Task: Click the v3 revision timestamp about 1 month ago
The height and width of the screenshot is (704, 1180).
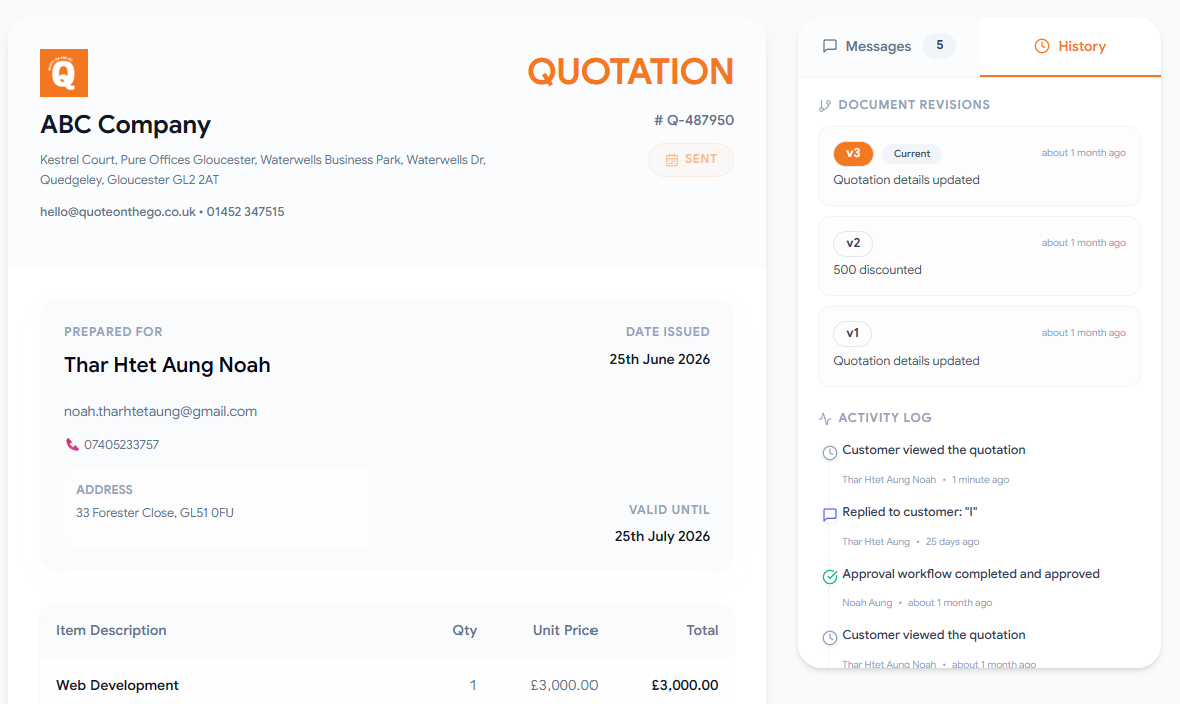Action: click(x=1084, y=153)
